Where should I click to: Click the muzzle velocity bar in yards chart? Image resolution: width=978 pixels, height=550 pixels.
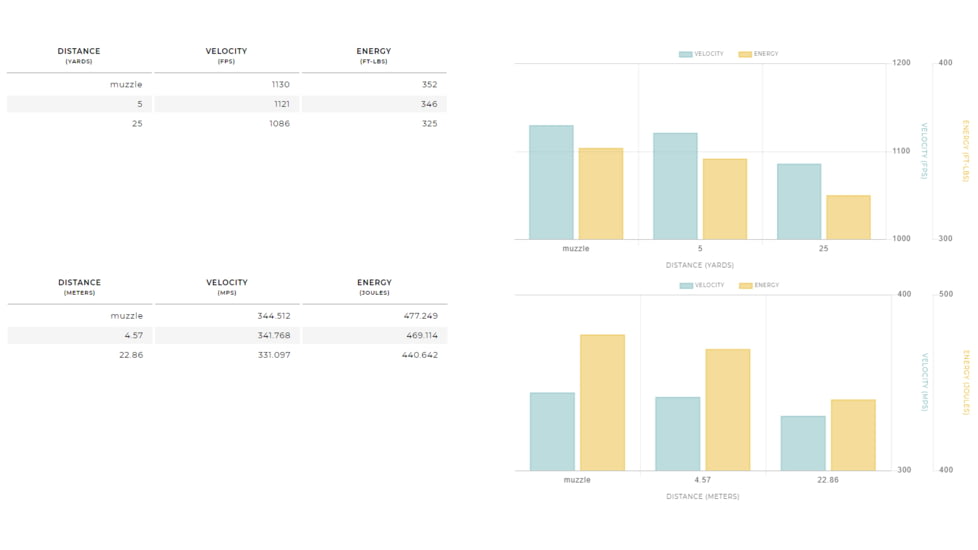tap(551, 182)
